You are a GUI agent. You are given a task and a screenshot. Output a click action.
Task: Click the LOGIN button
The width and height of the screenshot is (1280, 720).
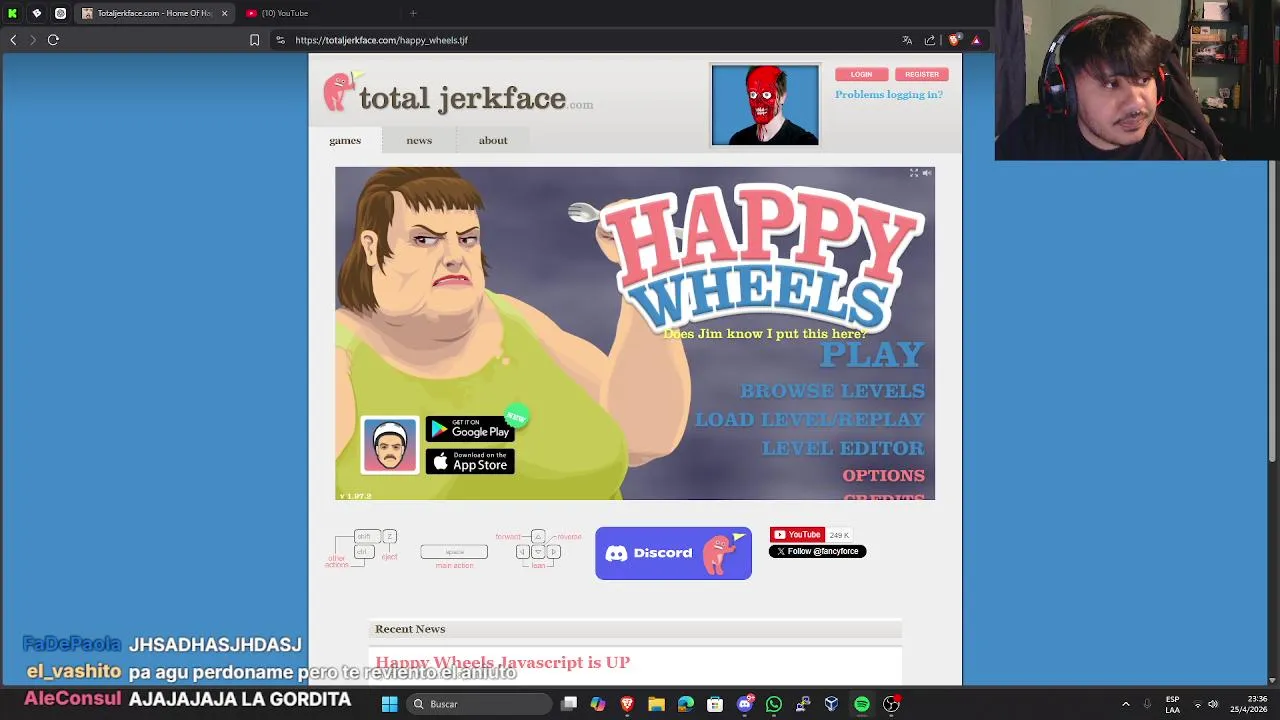[861, 74]
